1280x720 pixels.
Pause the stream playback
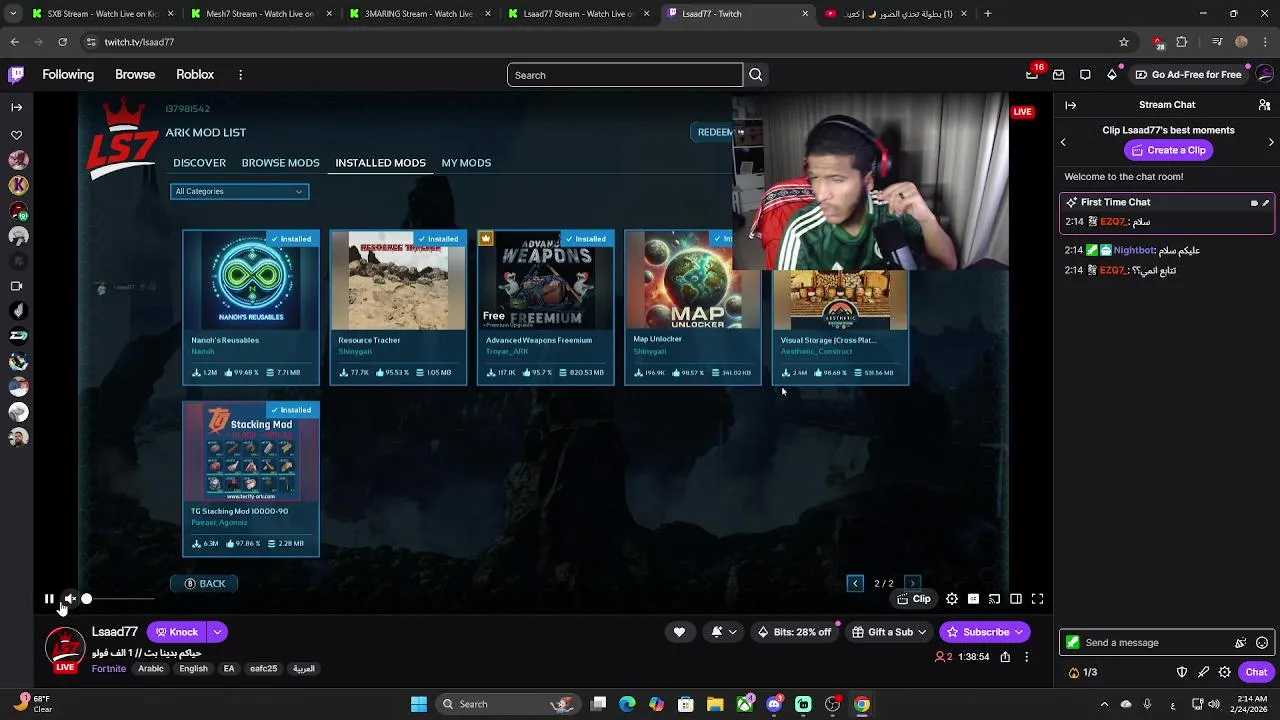49,599
